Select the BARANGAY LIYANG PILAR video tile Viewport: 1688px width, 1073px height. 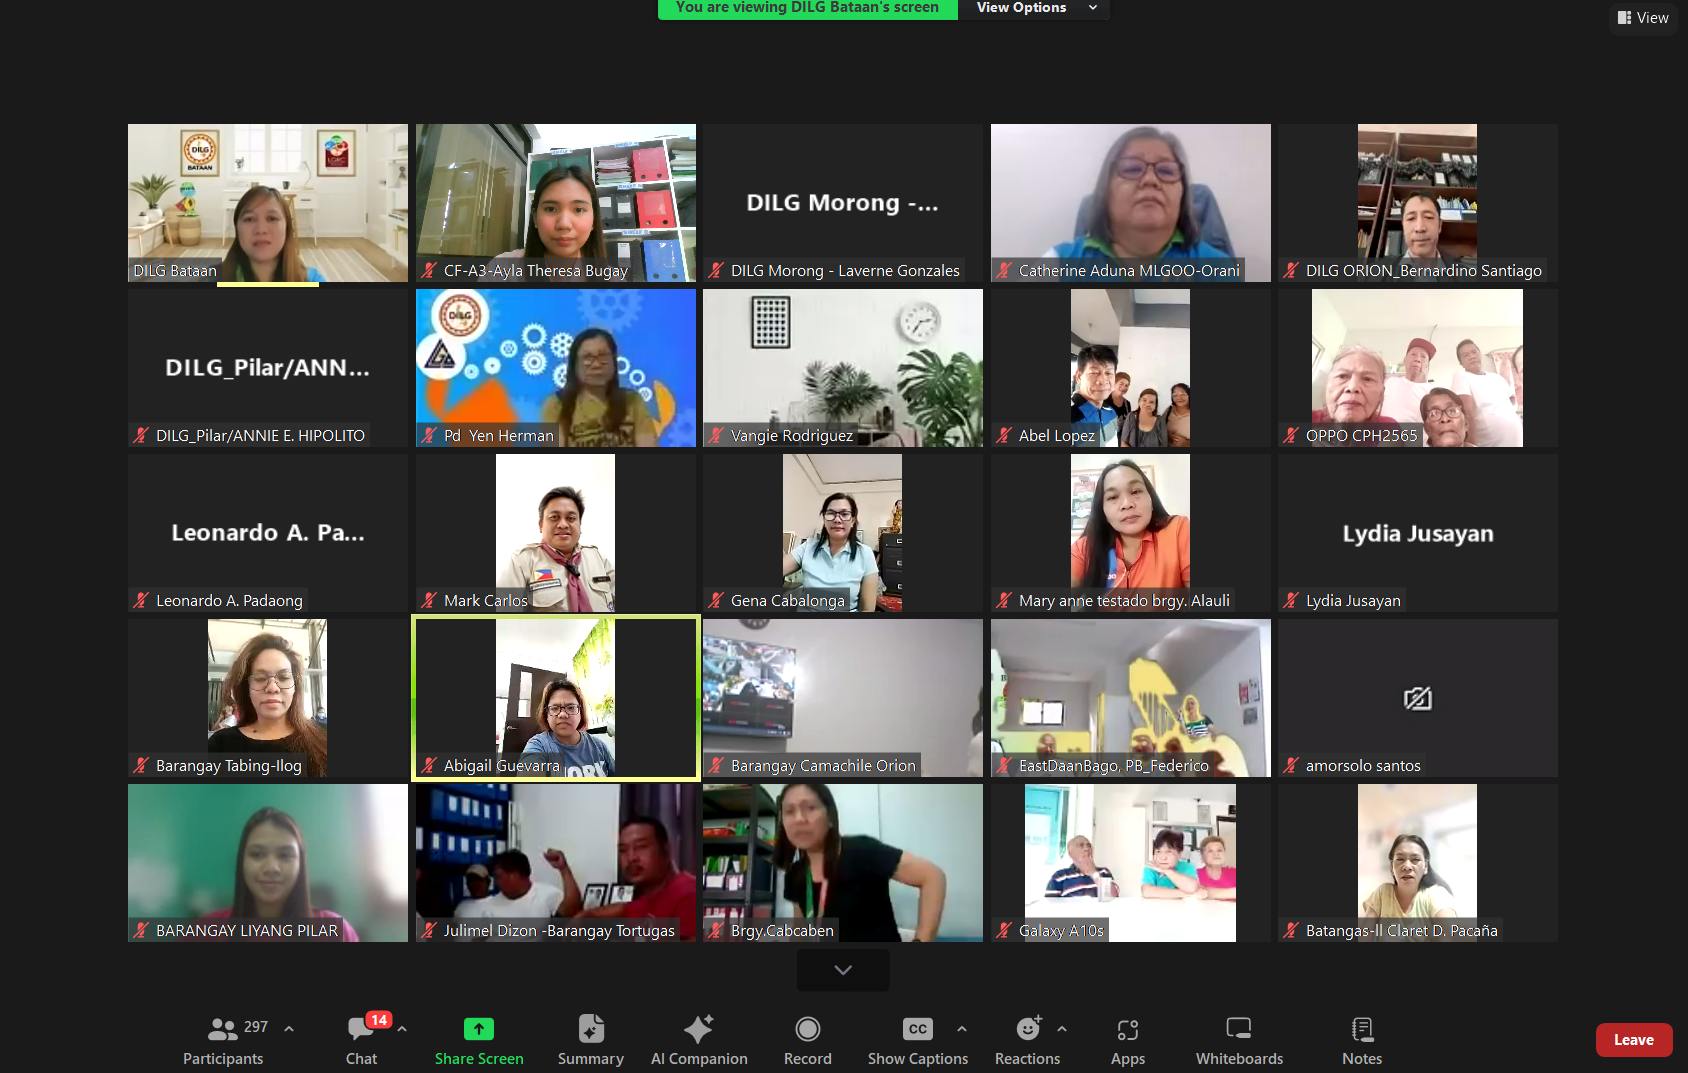[x=268, y=863]
